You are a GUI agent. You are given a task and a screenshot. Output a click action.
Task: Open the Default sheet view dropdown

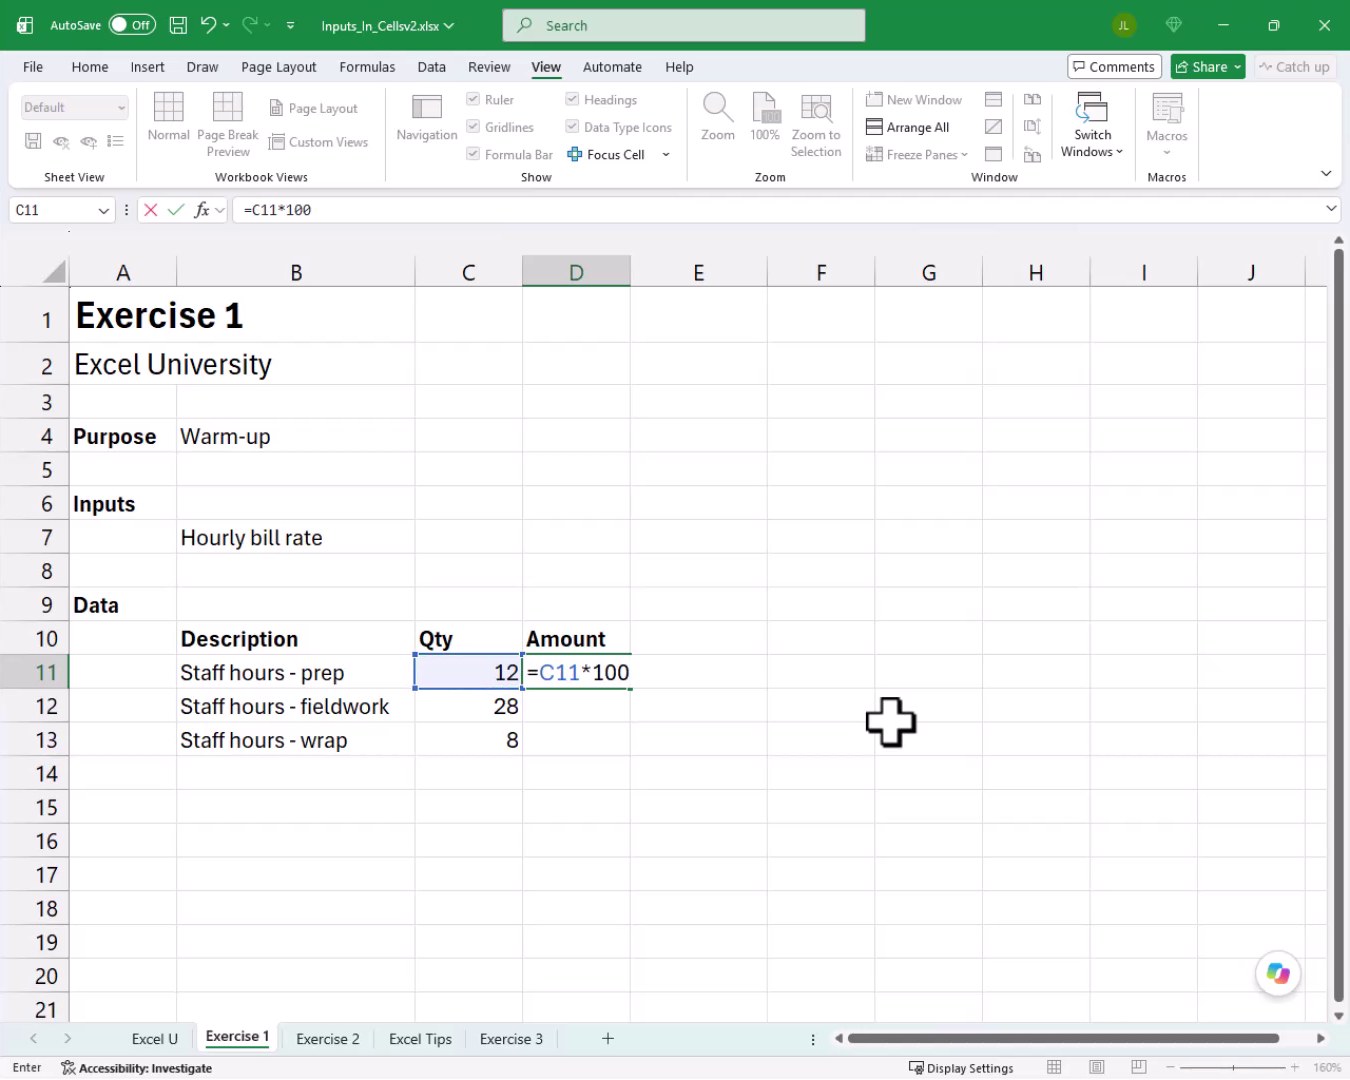(75, 107)
